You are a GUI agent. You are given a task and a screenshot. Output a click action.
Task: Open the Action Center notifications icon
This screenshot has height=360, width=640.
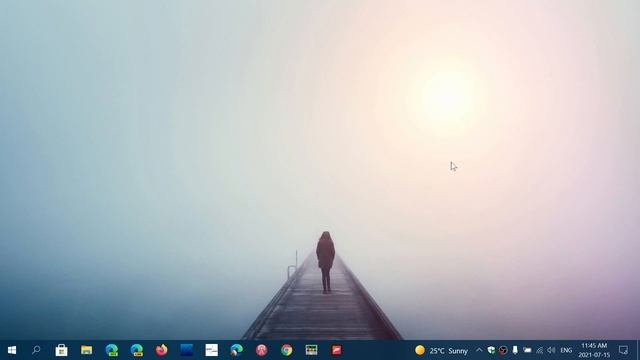[623, 350]
